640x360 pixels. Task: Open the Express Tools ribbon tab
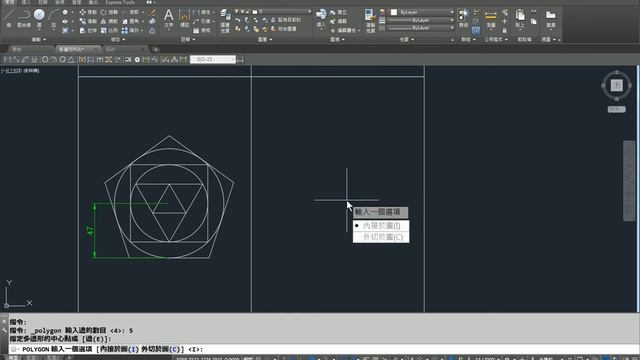(120, 2)
